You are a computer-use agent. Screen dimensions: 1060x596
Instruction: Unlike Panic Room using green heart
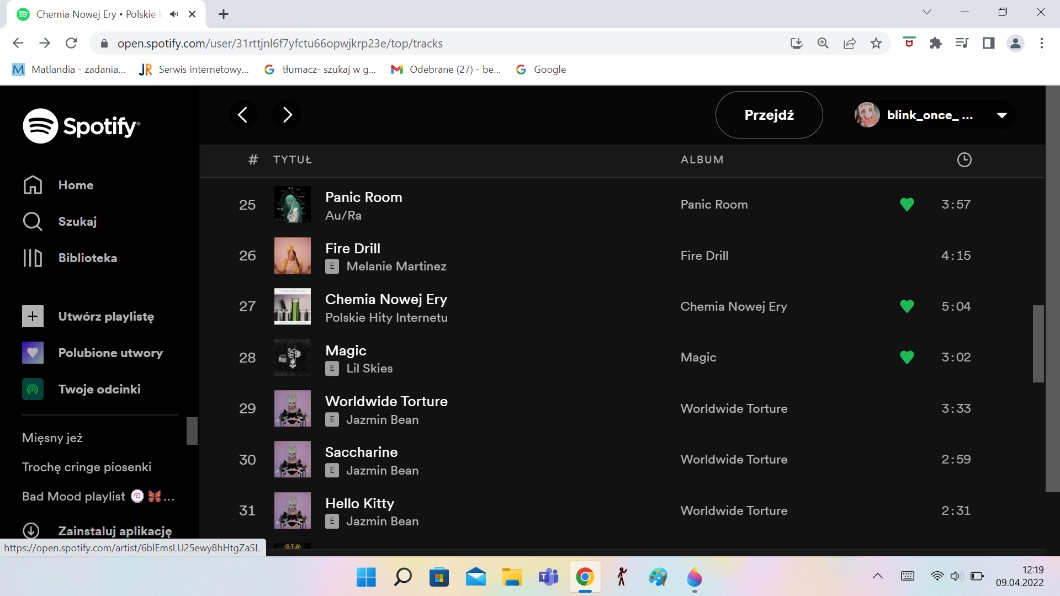pyautogui.click(x=907, y=205)
